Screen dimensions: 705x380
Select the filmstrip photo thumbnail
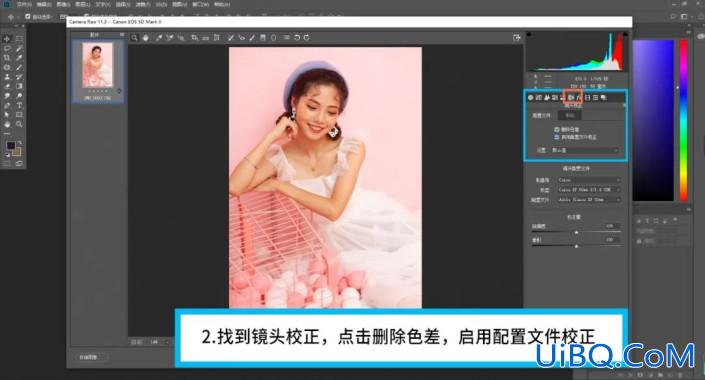click(98, 66)
